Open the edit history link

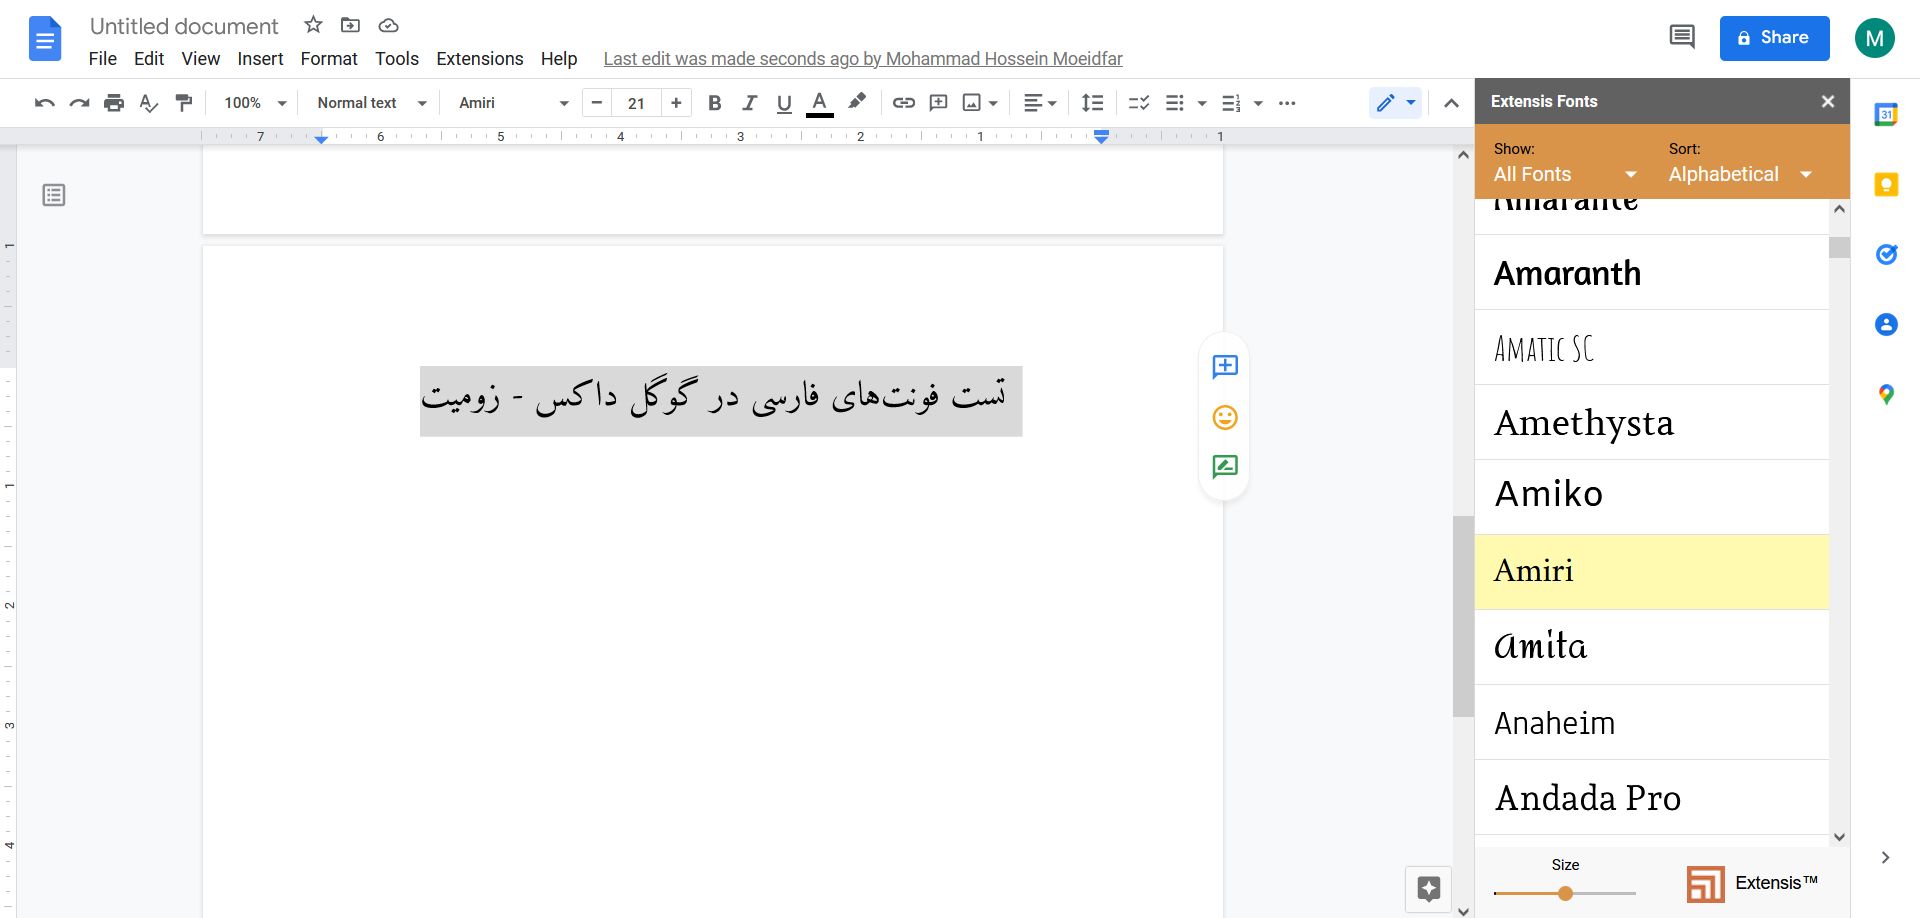point(862,58)
